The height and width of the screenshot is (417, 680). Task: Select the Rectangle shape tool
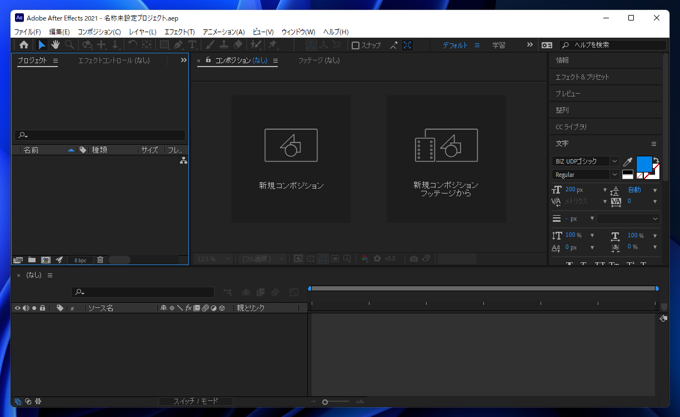point(164,45)
